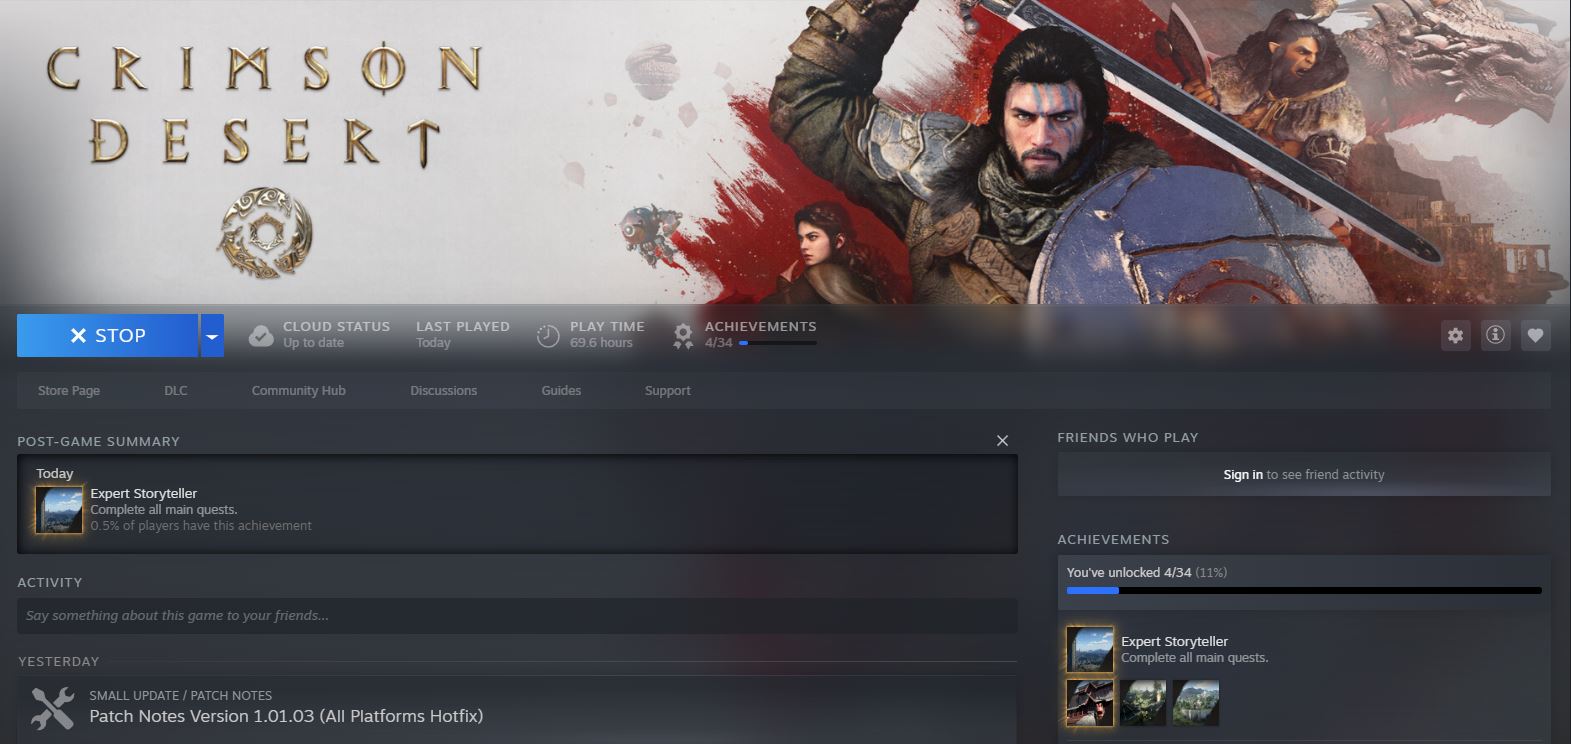Open the dropdown arrow beside STOP
This screenshot has width=1571, height=744.
click(212, 336)
